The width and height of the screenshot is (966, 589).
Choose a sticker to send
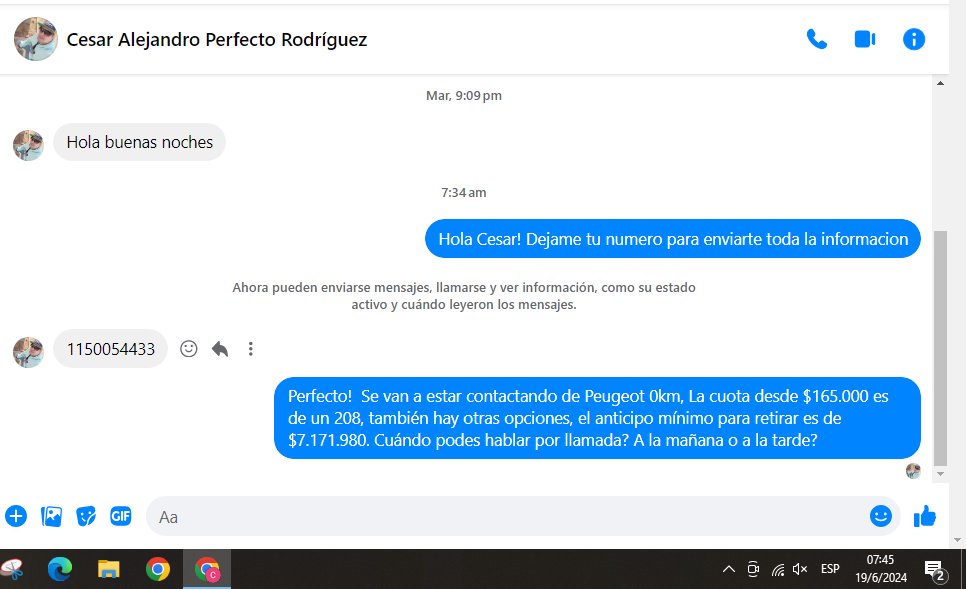click(x=86, y=516)
